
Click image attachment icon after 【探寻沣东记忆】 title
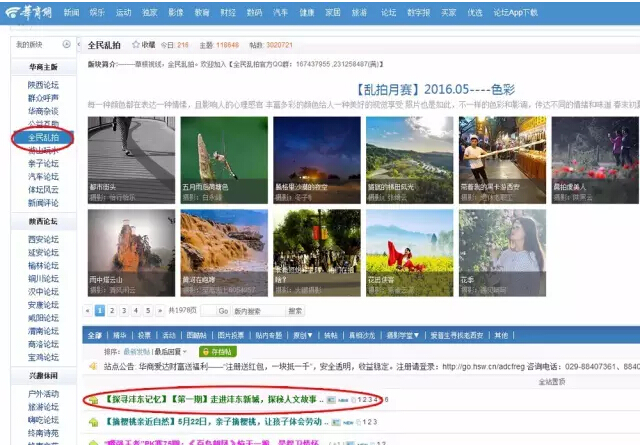[331, 400]
